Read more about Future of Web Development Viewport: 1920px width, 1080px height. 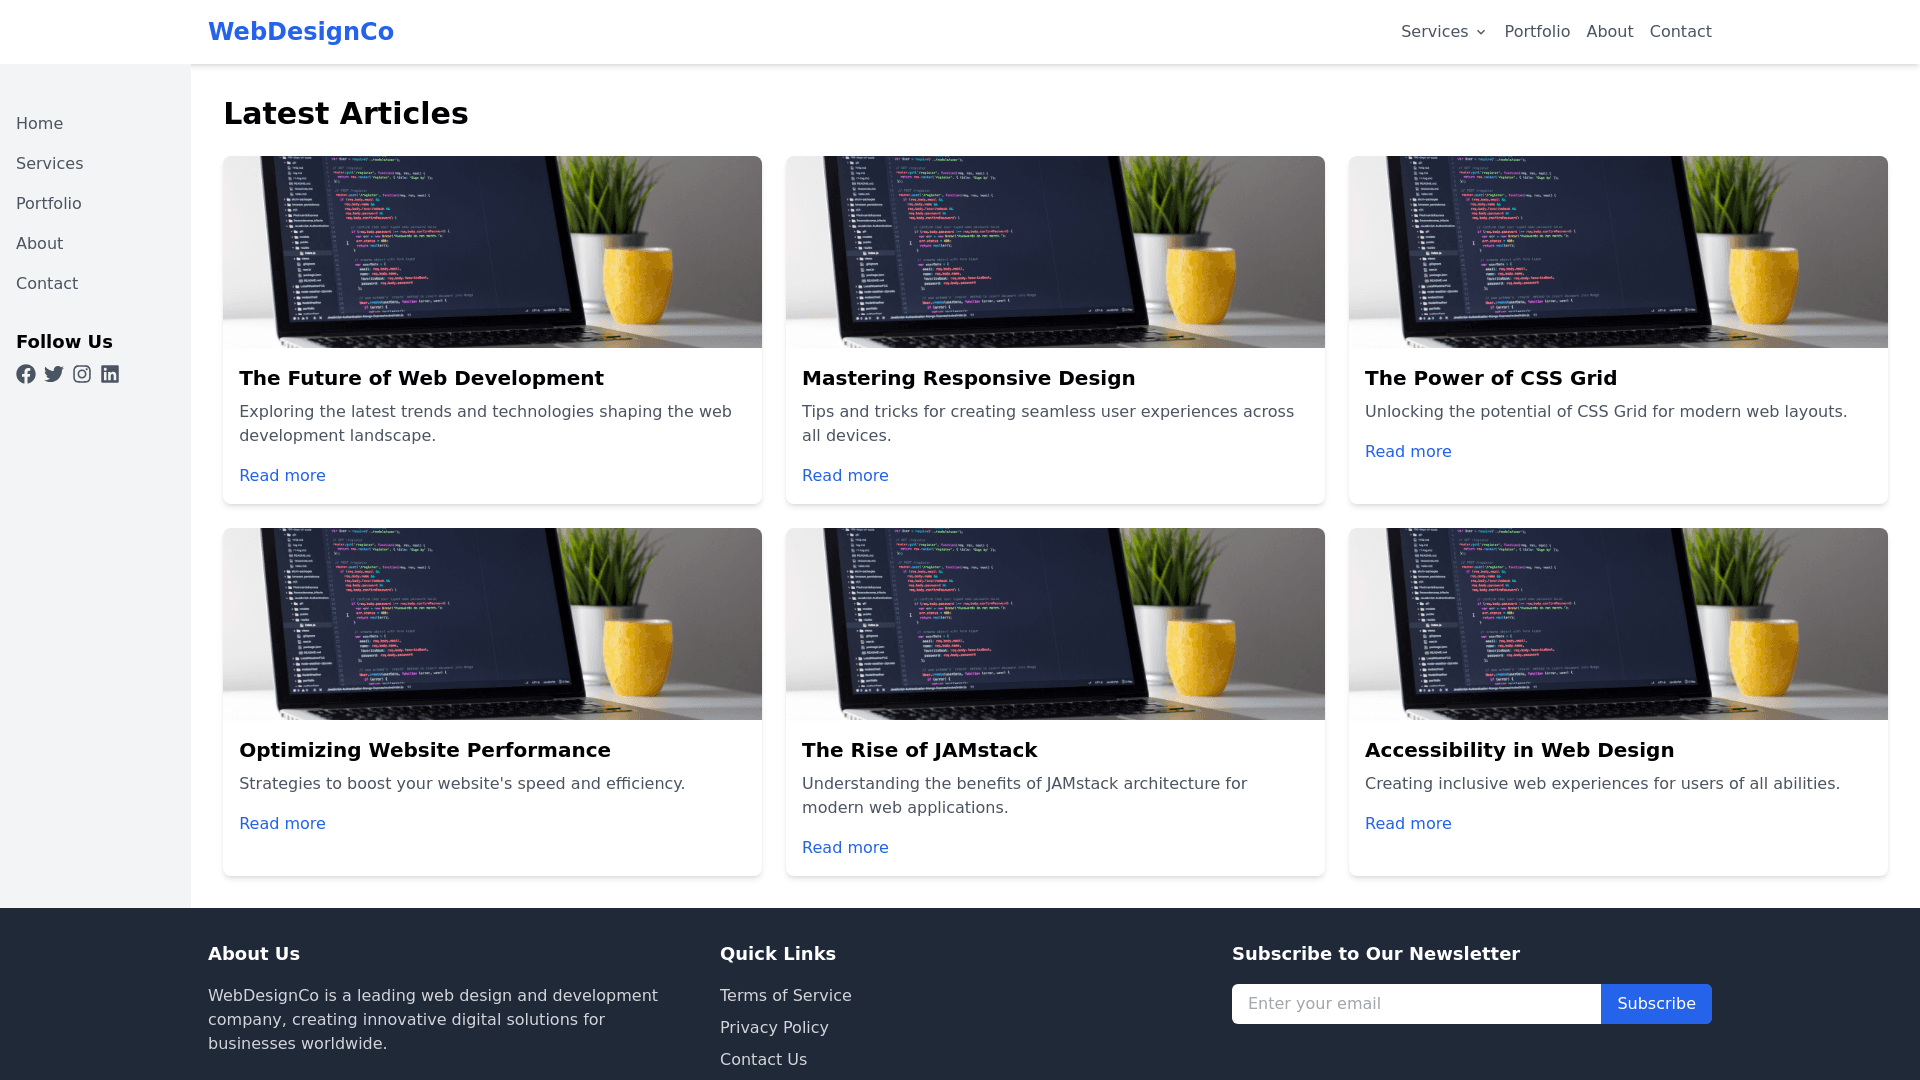282,476
